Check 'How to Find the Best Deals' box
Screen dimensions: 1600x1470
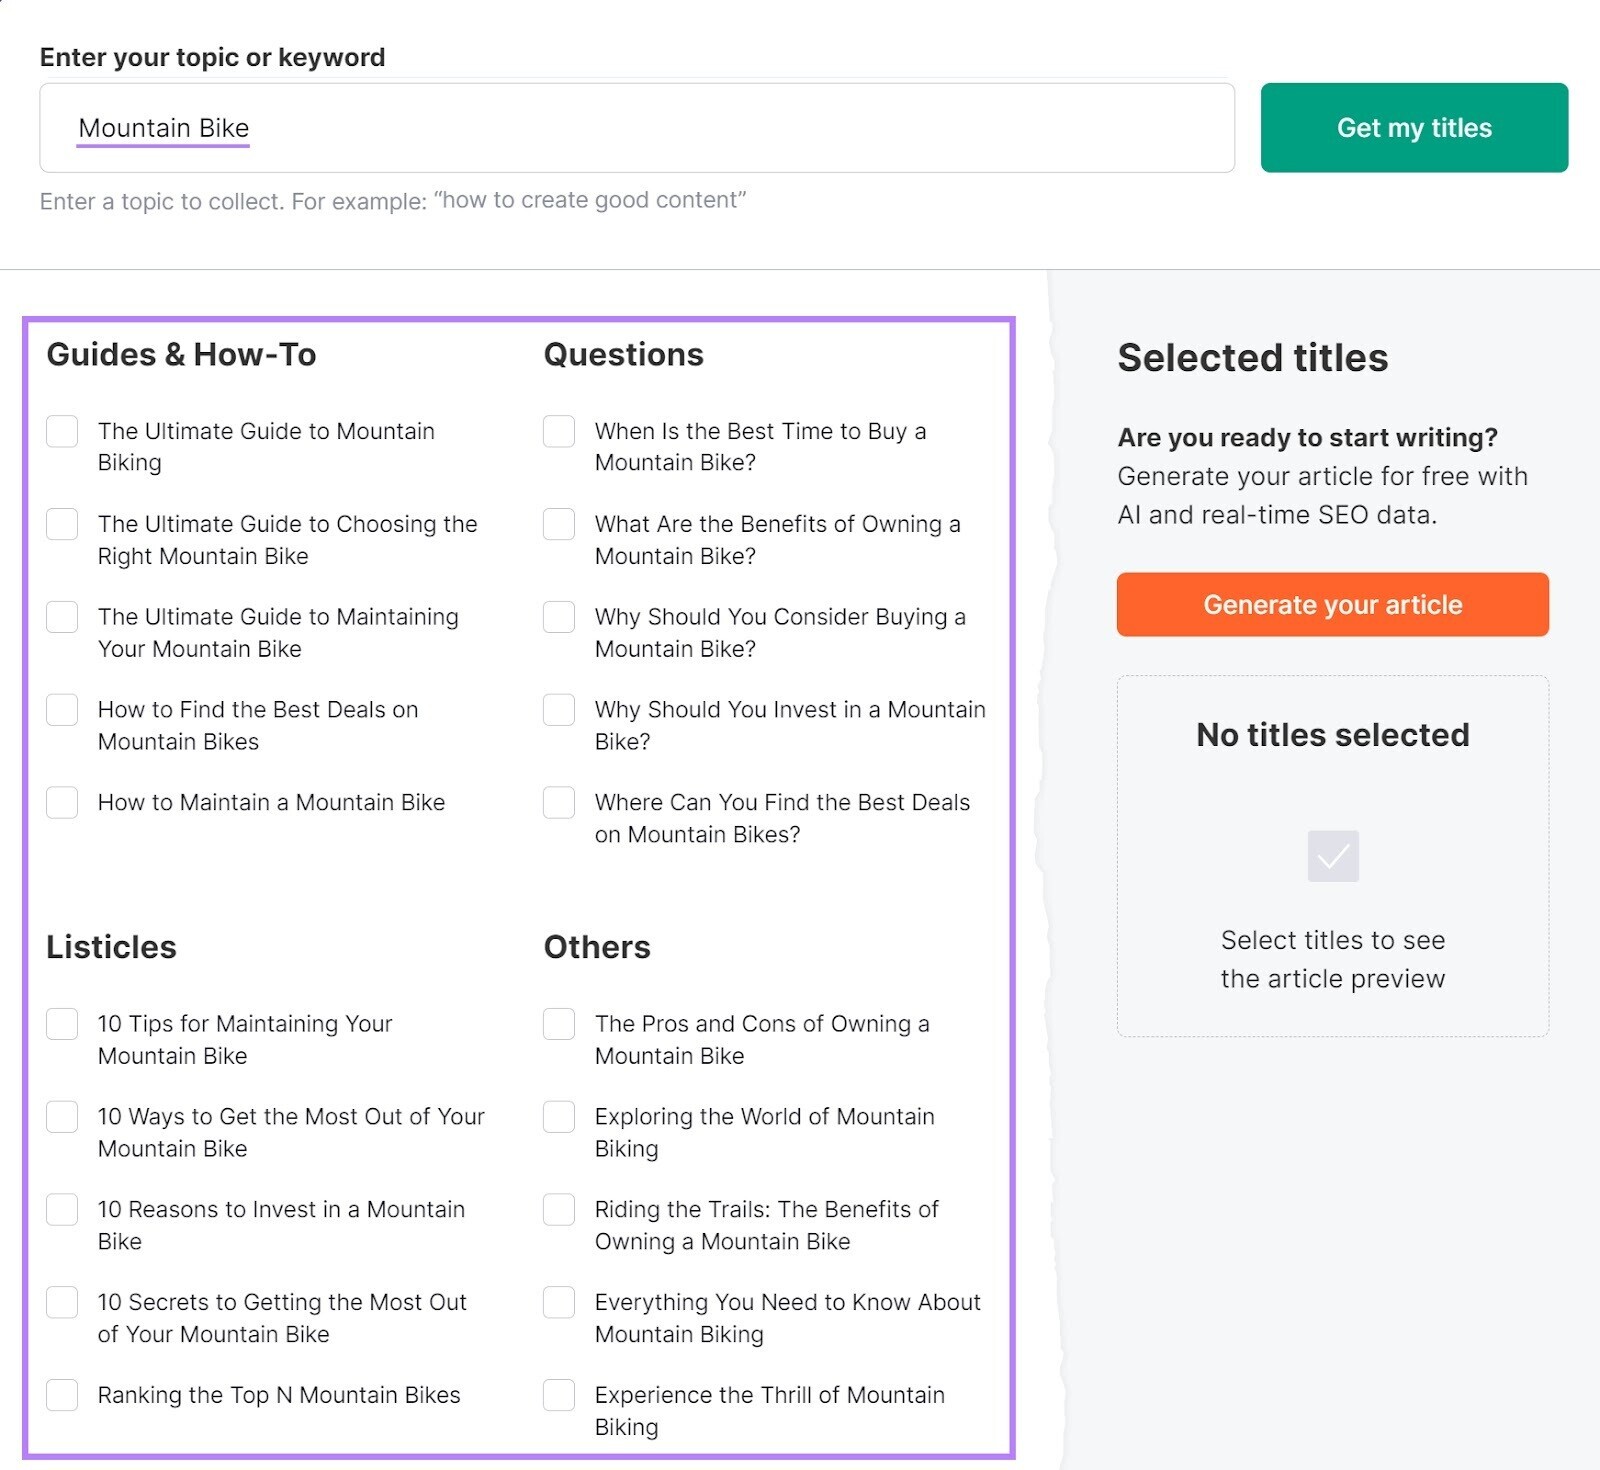62,710
